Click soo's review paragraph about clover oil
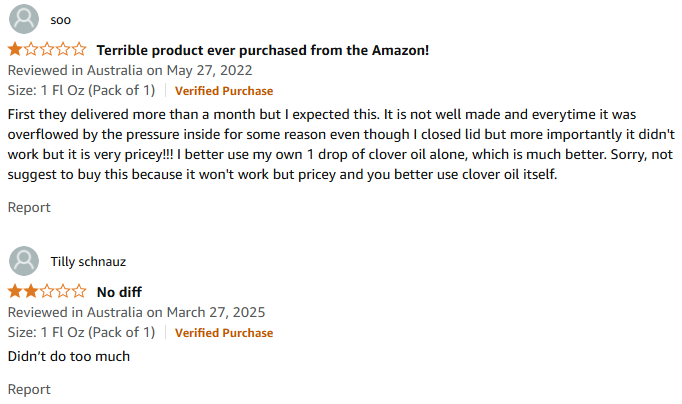 pyautogui.click(x=340, y=144)
